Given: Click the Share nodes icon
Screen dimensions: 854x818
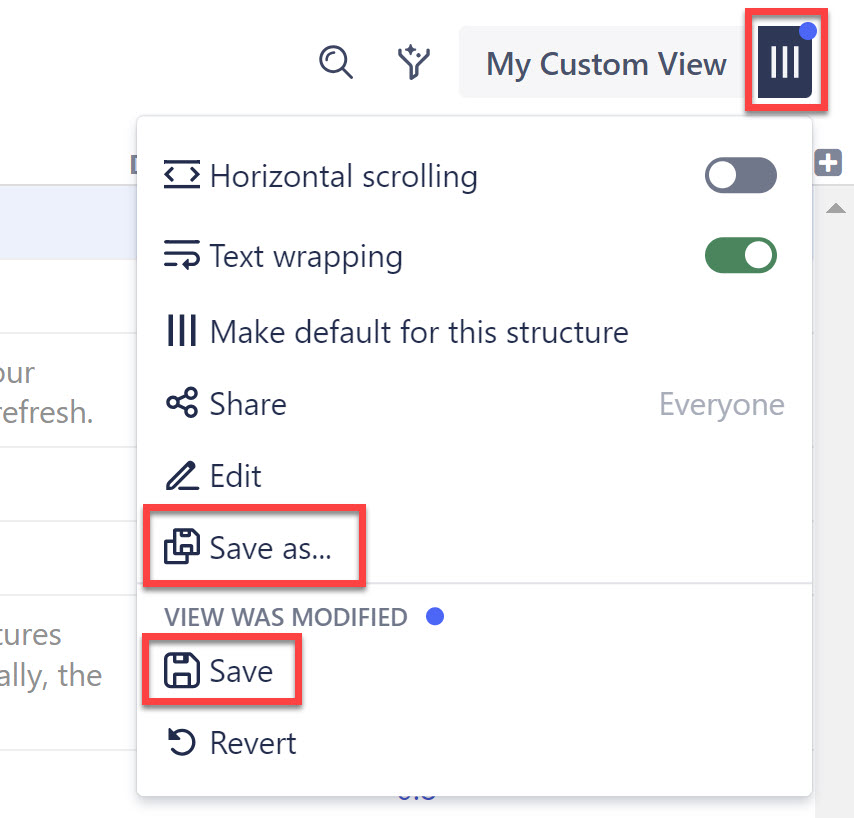Looking at the screenshot, I should click(x=181, y=404).
